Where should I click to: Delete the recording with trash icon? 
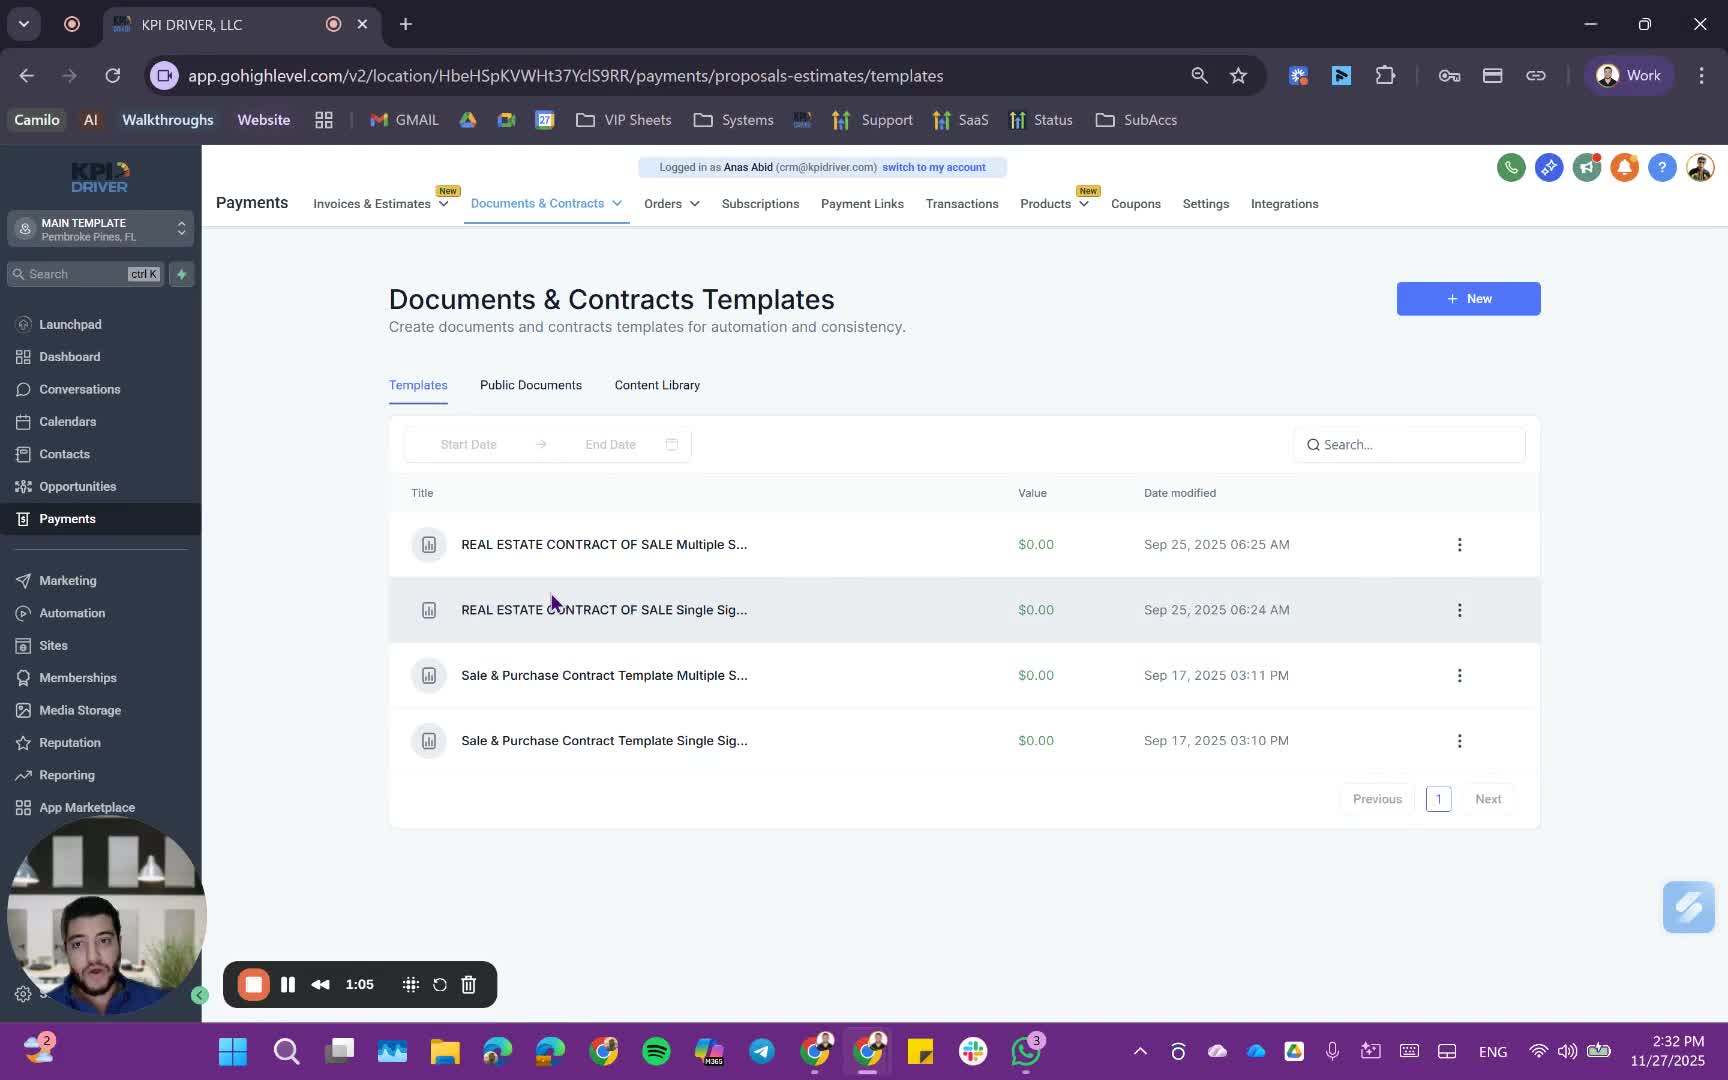[x=469, y=985]
